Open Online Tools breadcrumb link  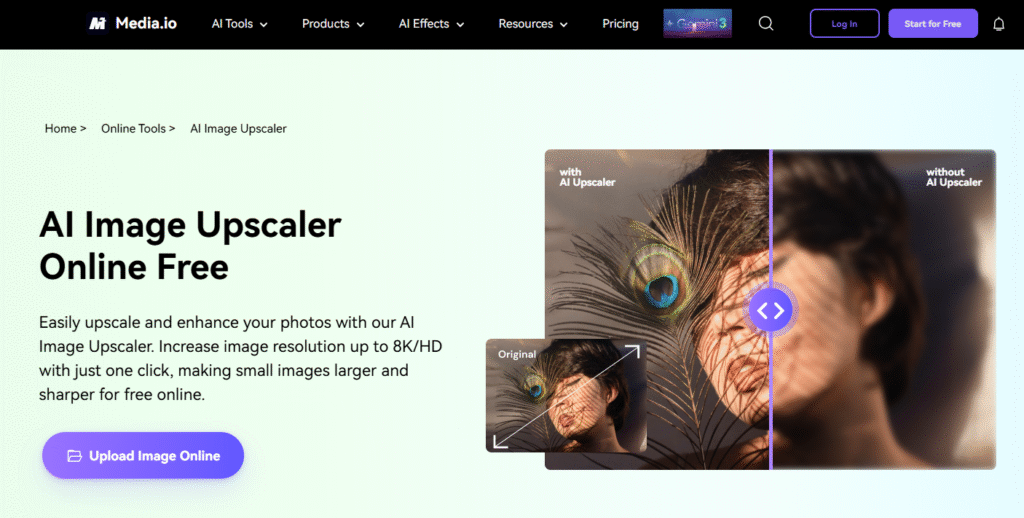(133, 129)
